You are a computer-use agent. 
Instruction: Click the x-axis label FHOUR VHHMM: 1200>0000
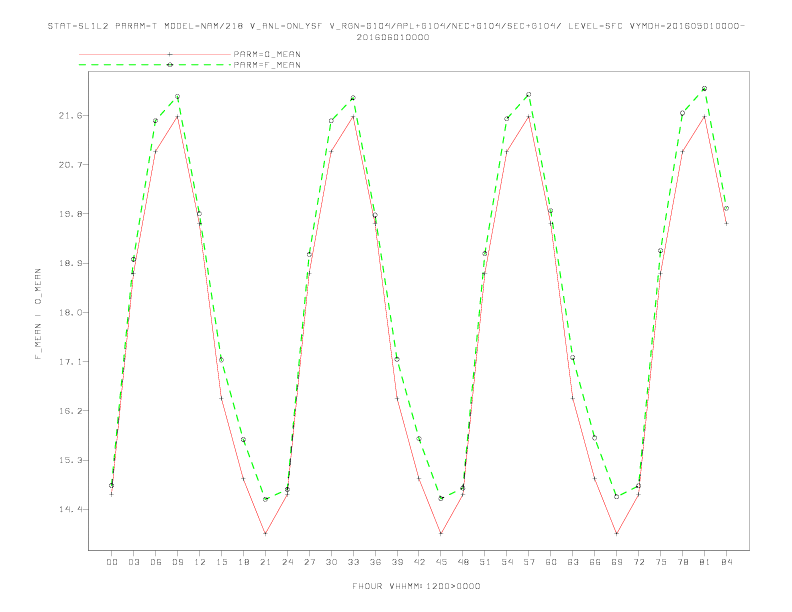(x=416, y=586)
